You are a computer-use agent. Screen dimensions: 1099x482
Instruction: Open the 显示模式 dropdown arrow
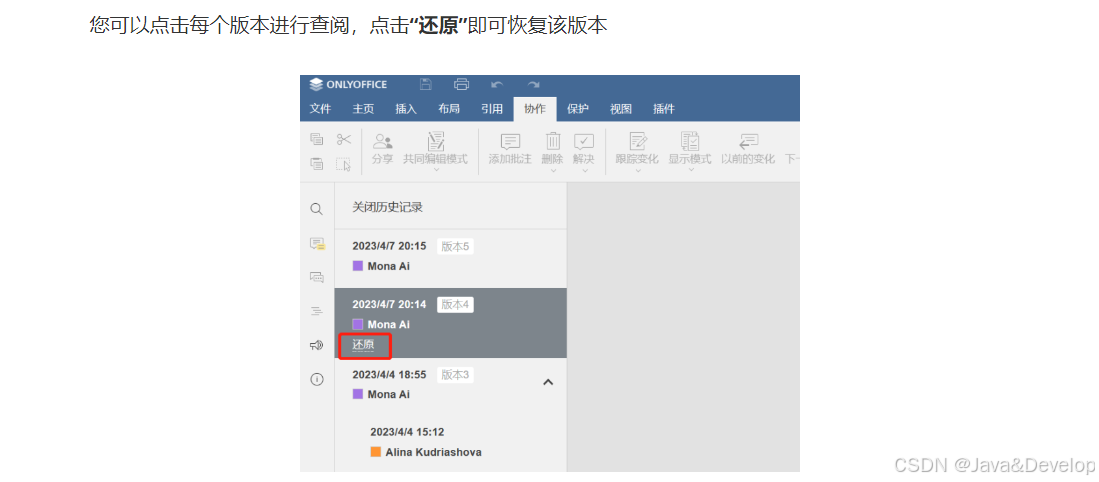click(x=690, y=170)
